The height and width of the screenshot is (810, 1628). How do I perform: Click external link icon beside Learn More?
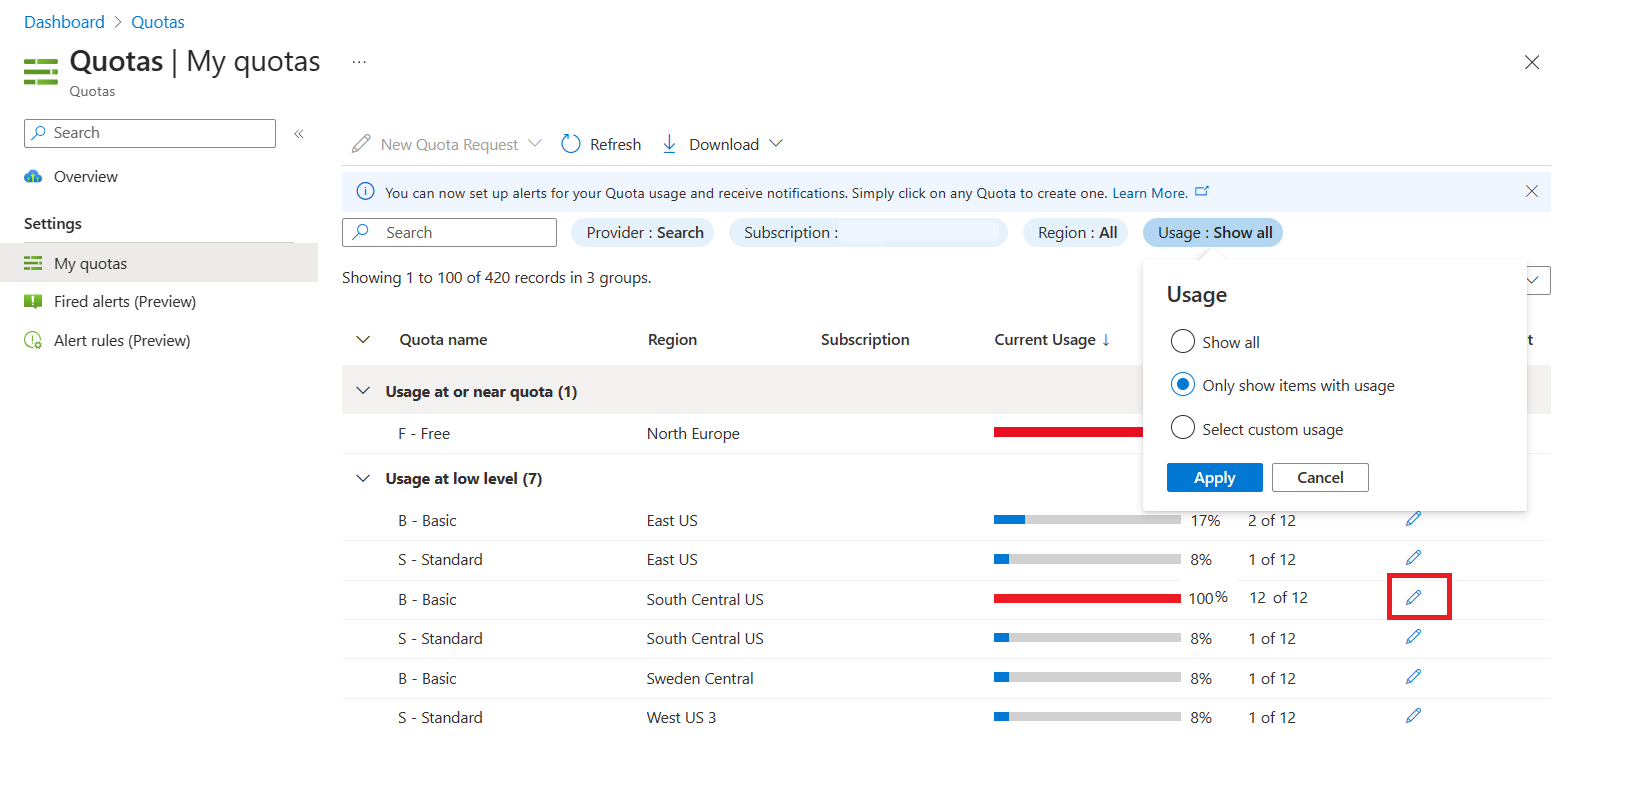pos(1202,191)
